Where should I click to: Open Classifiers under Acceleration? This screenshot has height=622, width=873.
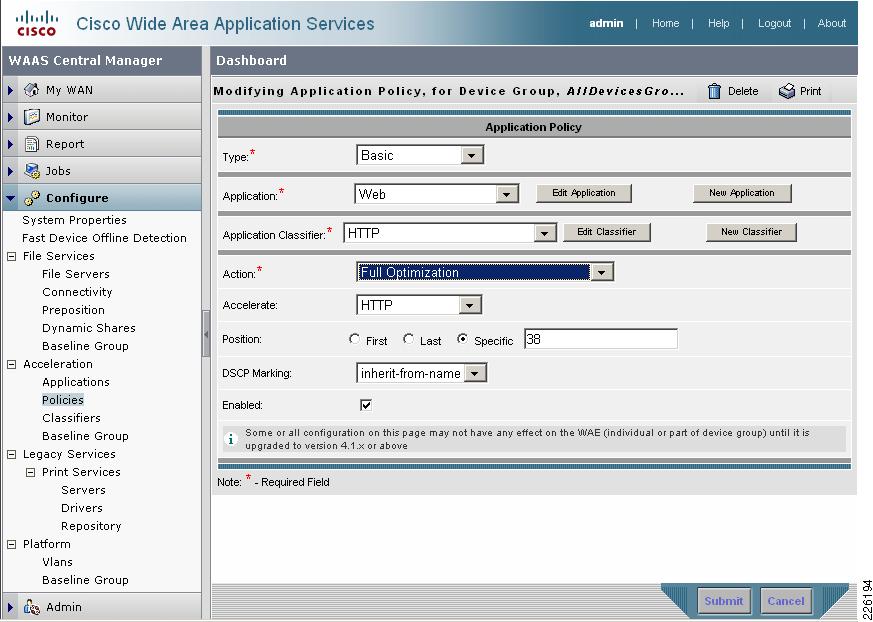[x=71, y=418]
